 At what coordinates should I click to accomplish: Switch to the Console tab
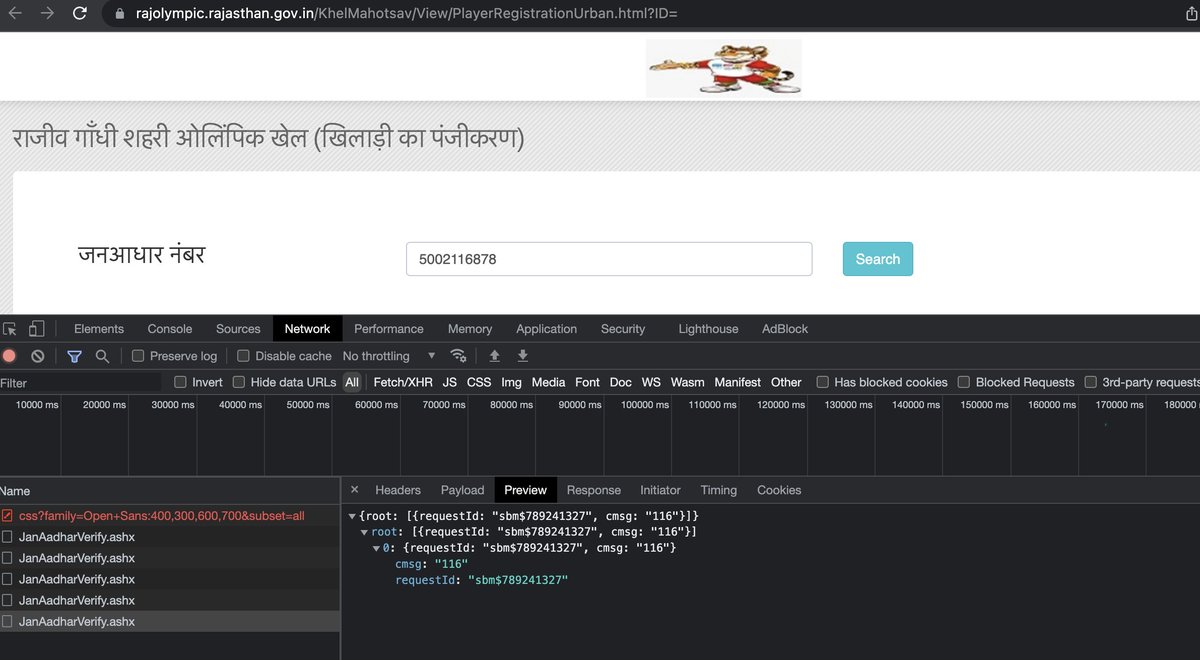(x=169, y=328)
